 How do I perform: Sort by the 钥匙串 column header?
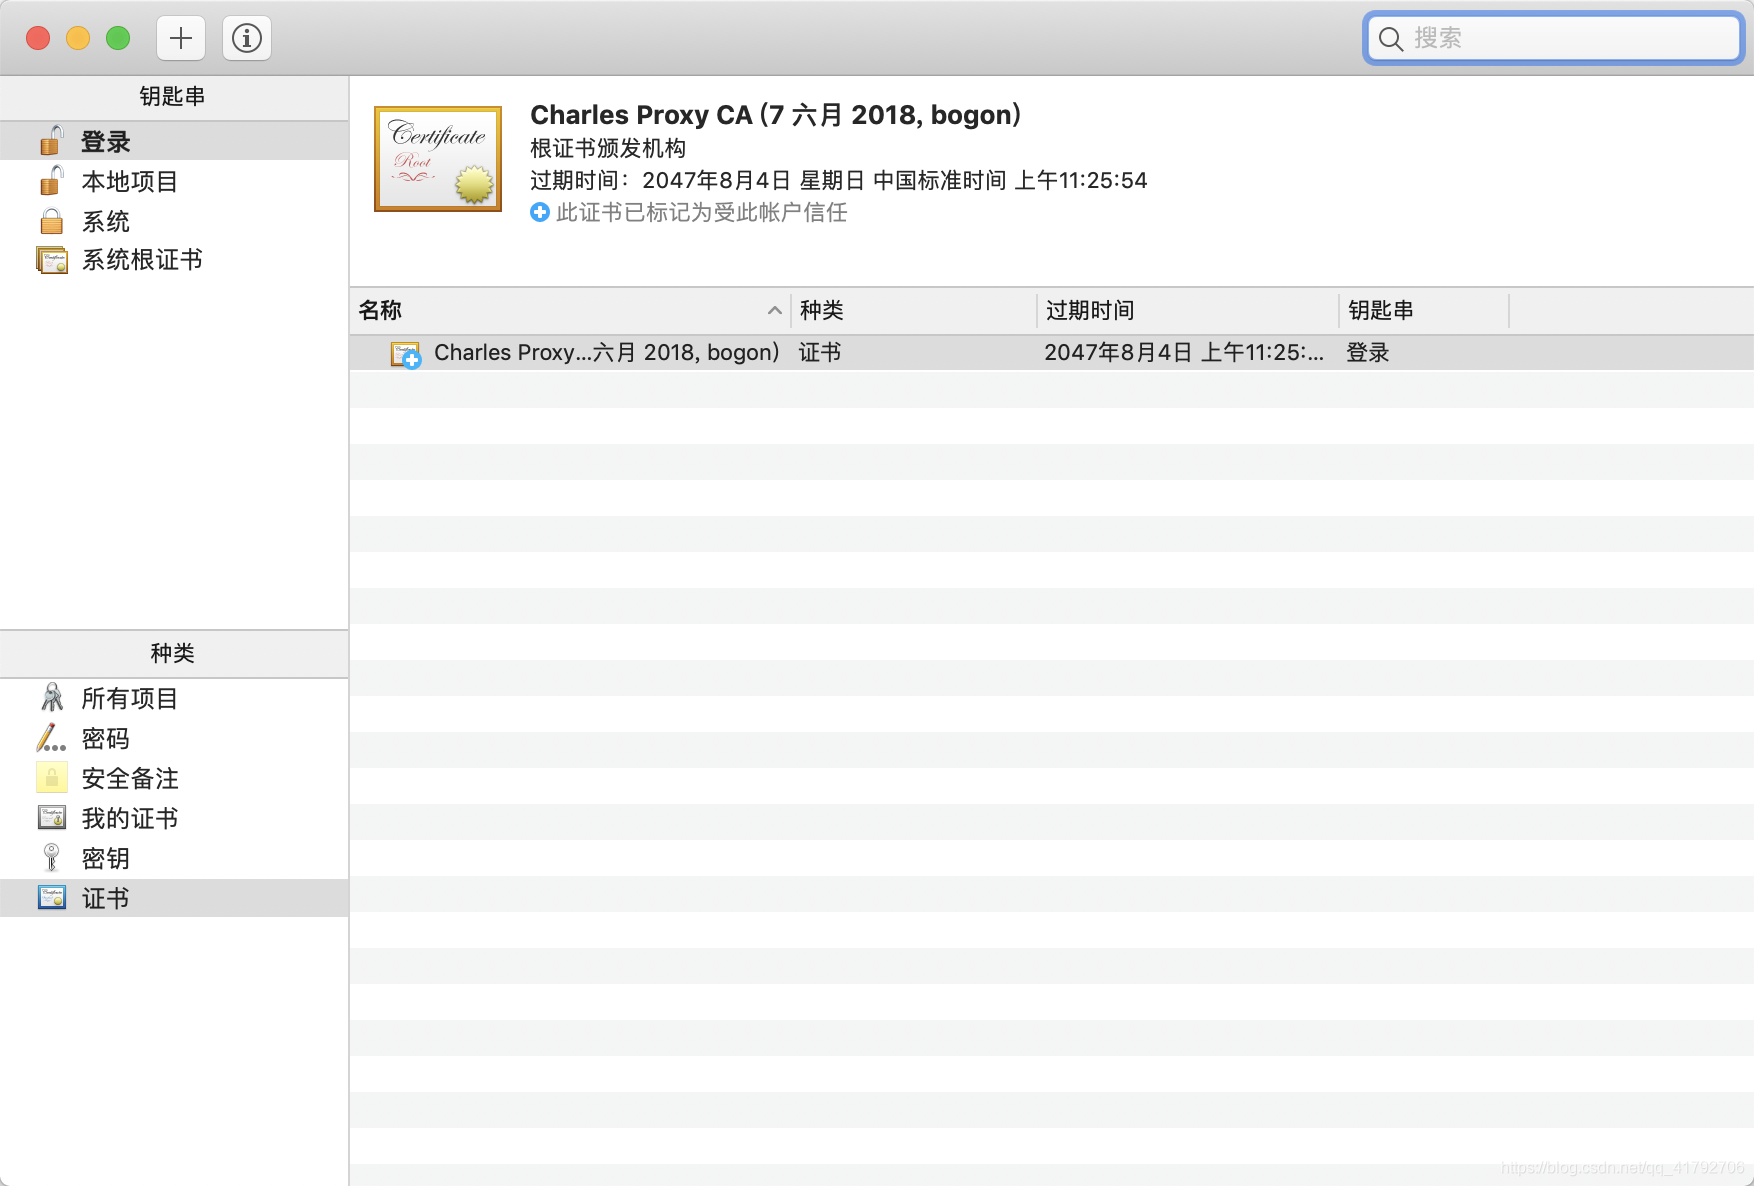coord(1424,310)
